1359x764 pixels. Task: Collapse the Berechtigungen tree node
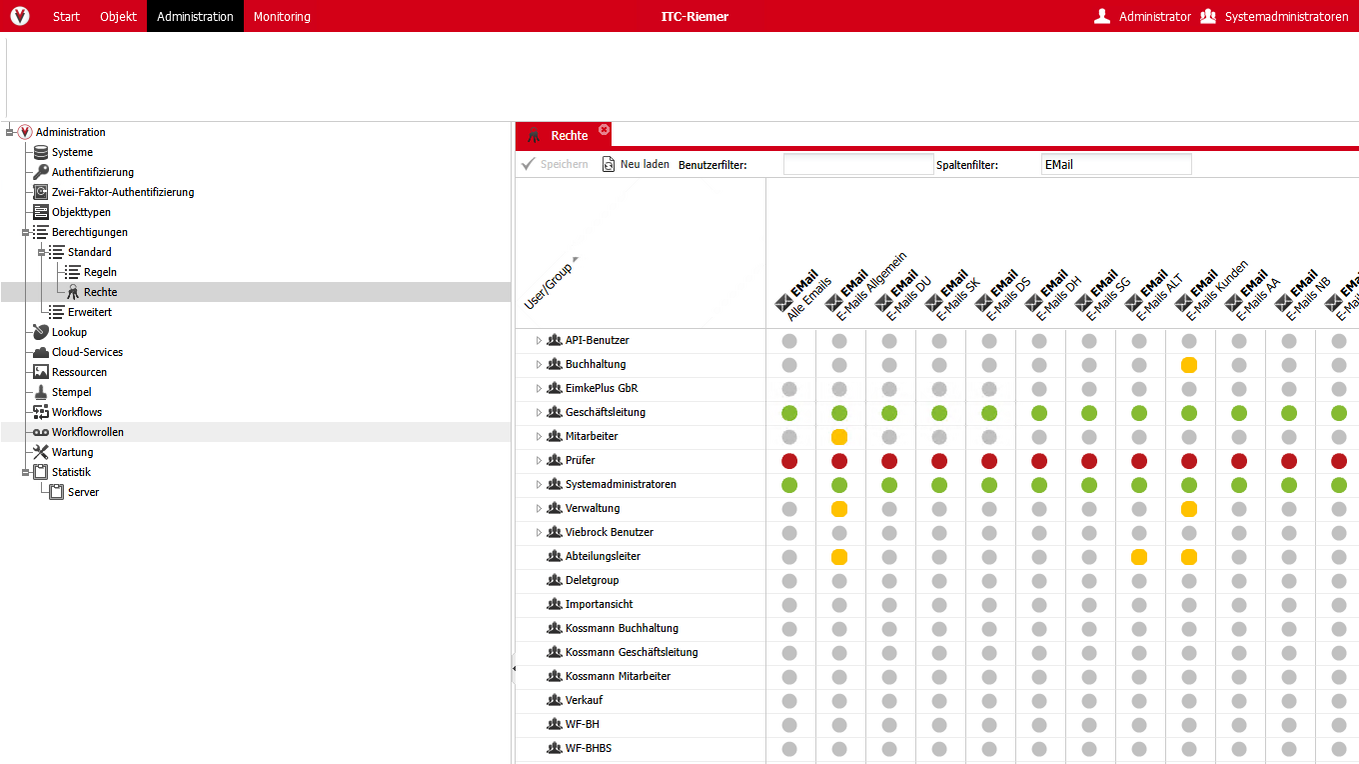pyautogui.click(x=26, y=232)
